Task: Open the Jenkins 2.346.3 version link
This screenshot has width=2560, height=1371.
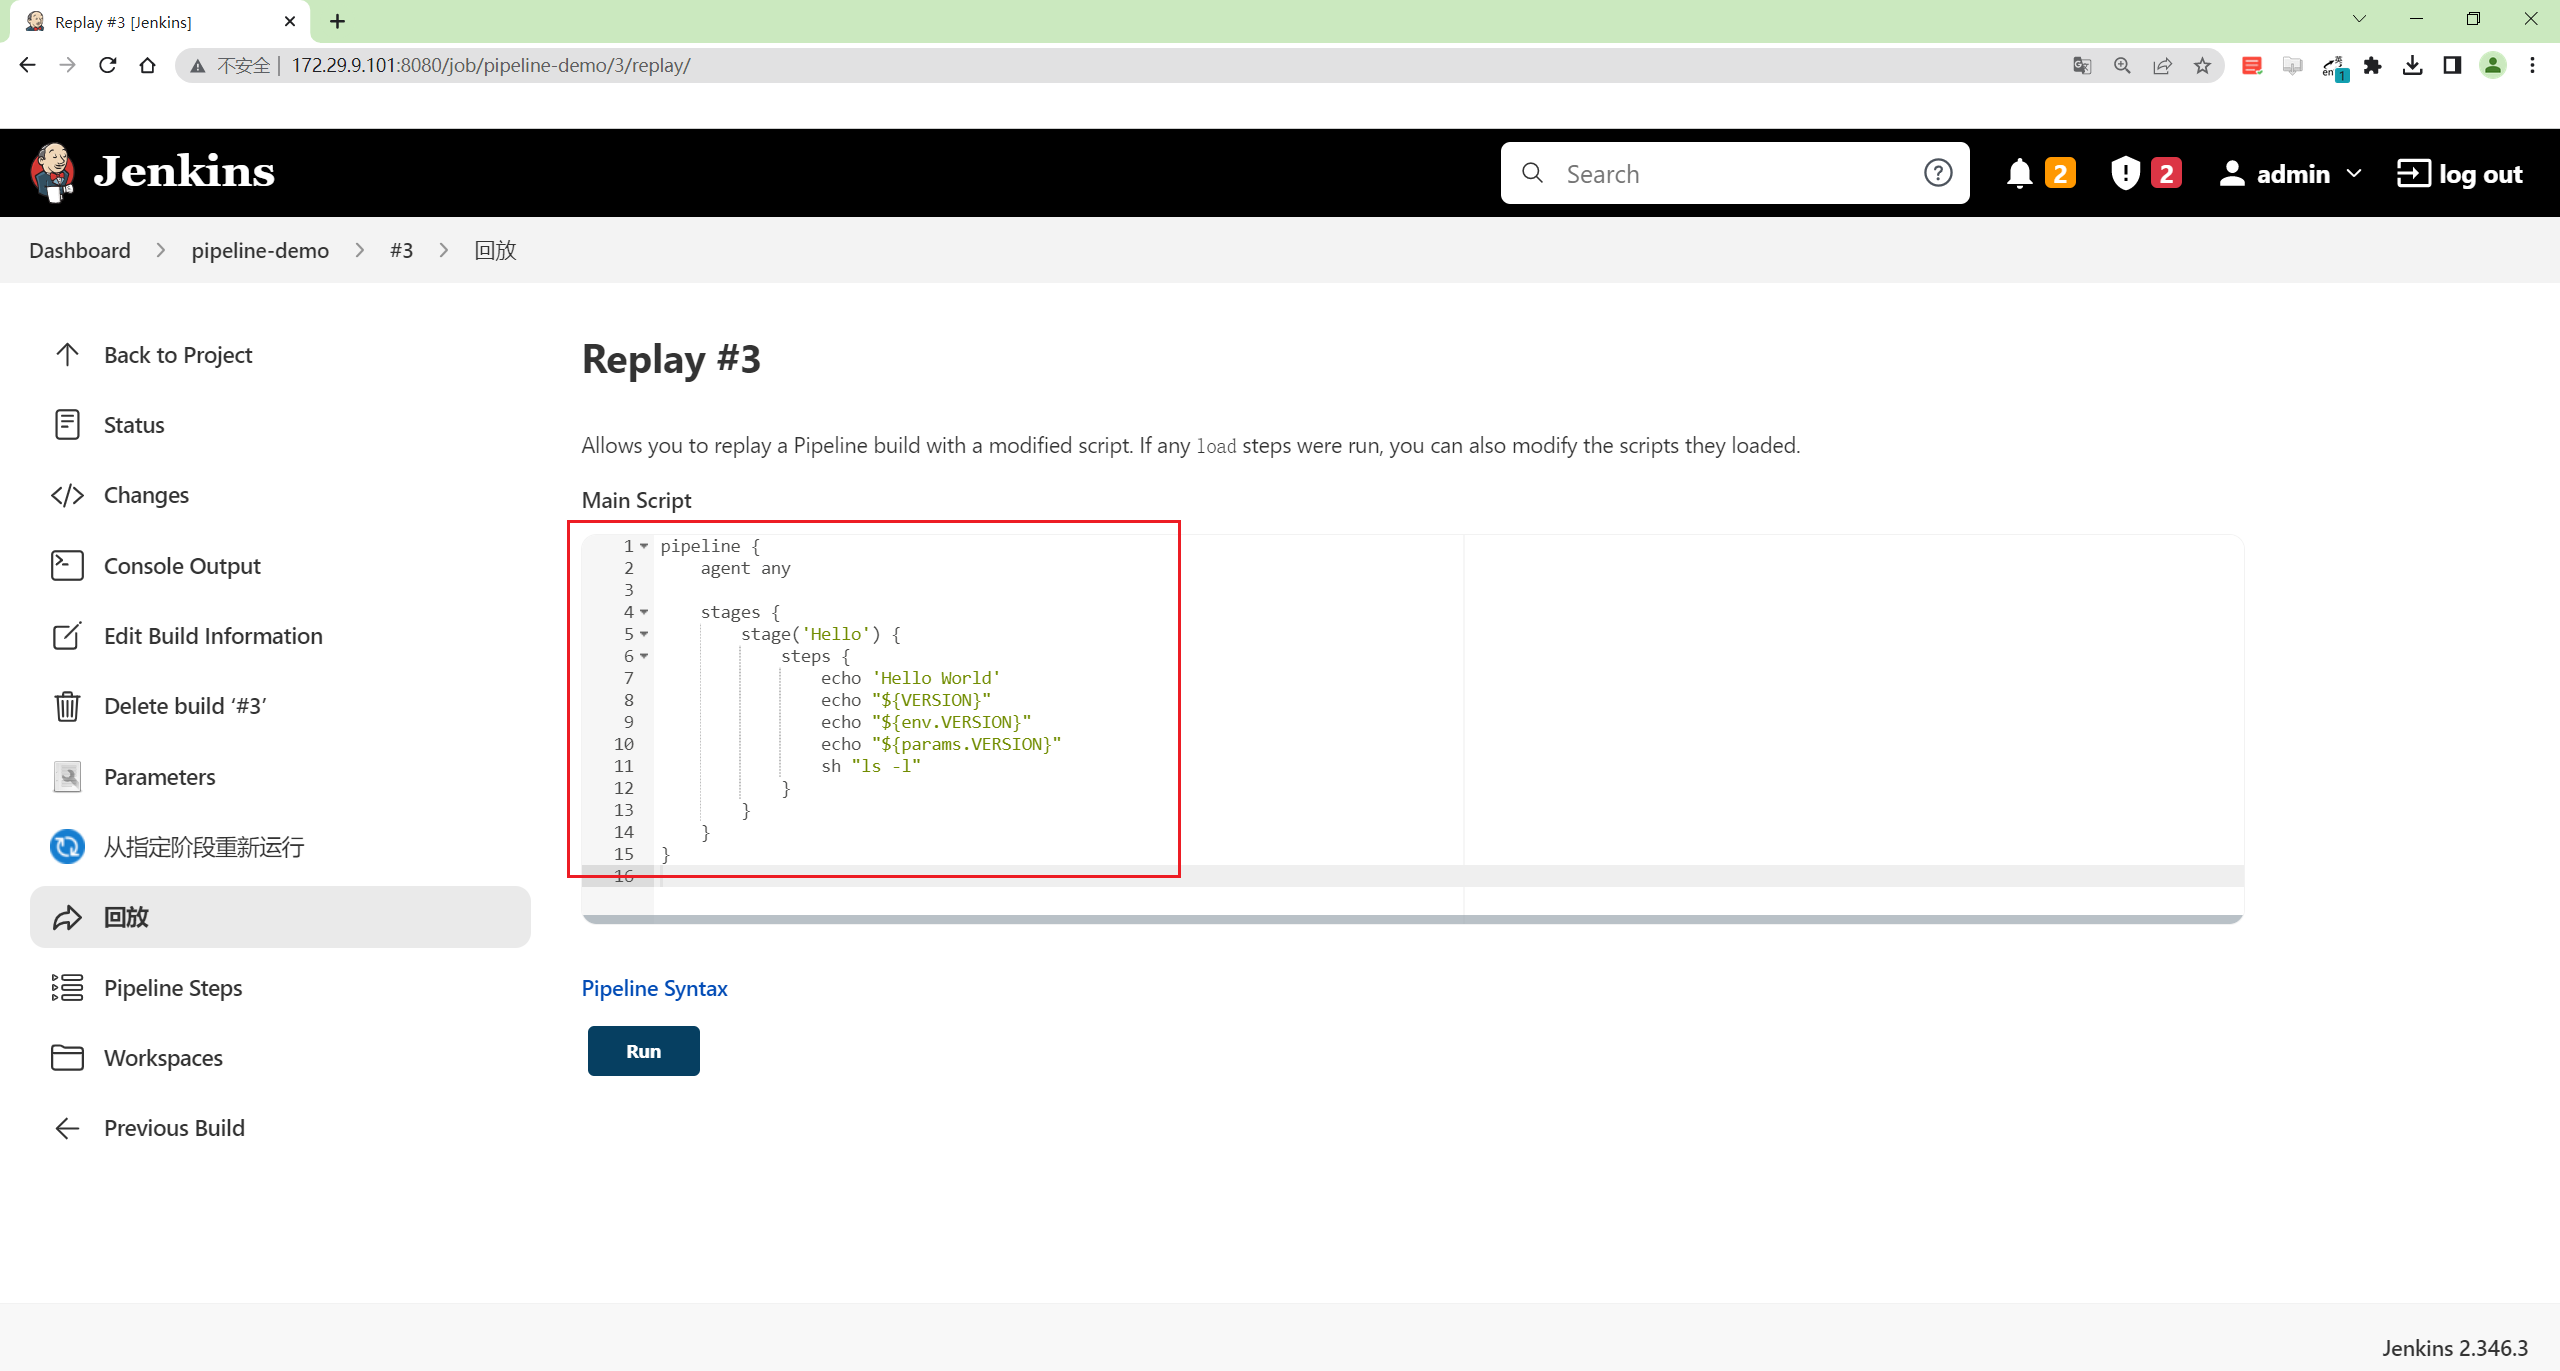Action: coord(2455,1348)
